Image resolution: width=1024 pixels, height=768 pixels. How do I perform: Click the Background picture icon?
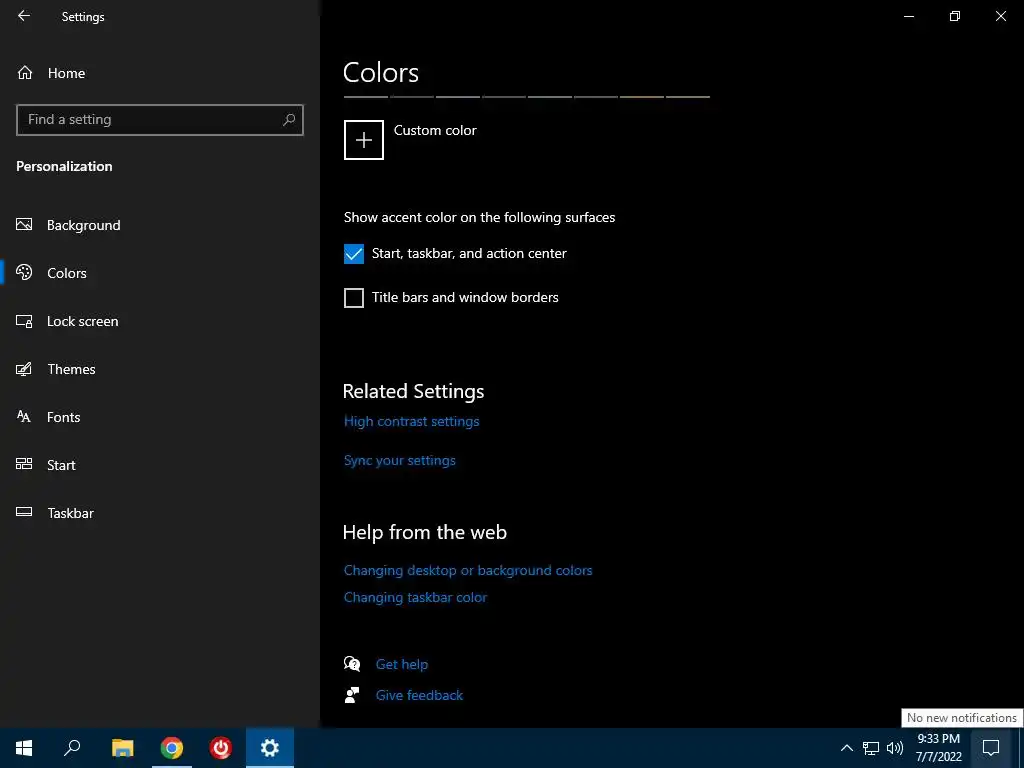[x=24, y=225]
